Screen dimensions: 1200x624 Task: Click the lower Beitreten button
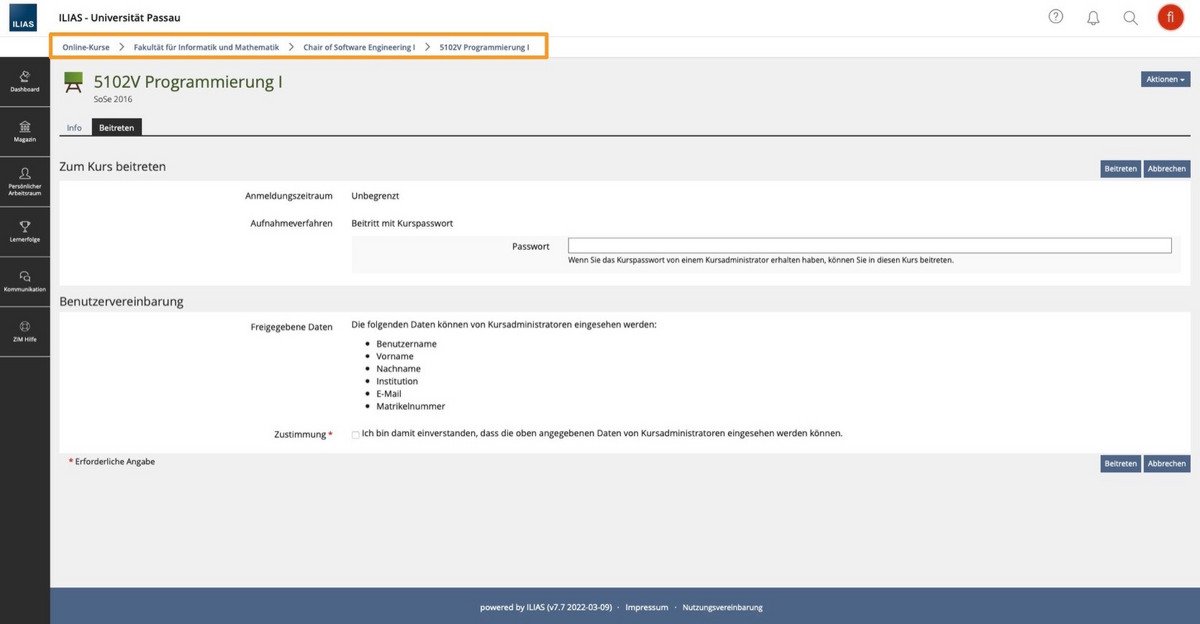pyautogui.click(x=1120, y=464)
